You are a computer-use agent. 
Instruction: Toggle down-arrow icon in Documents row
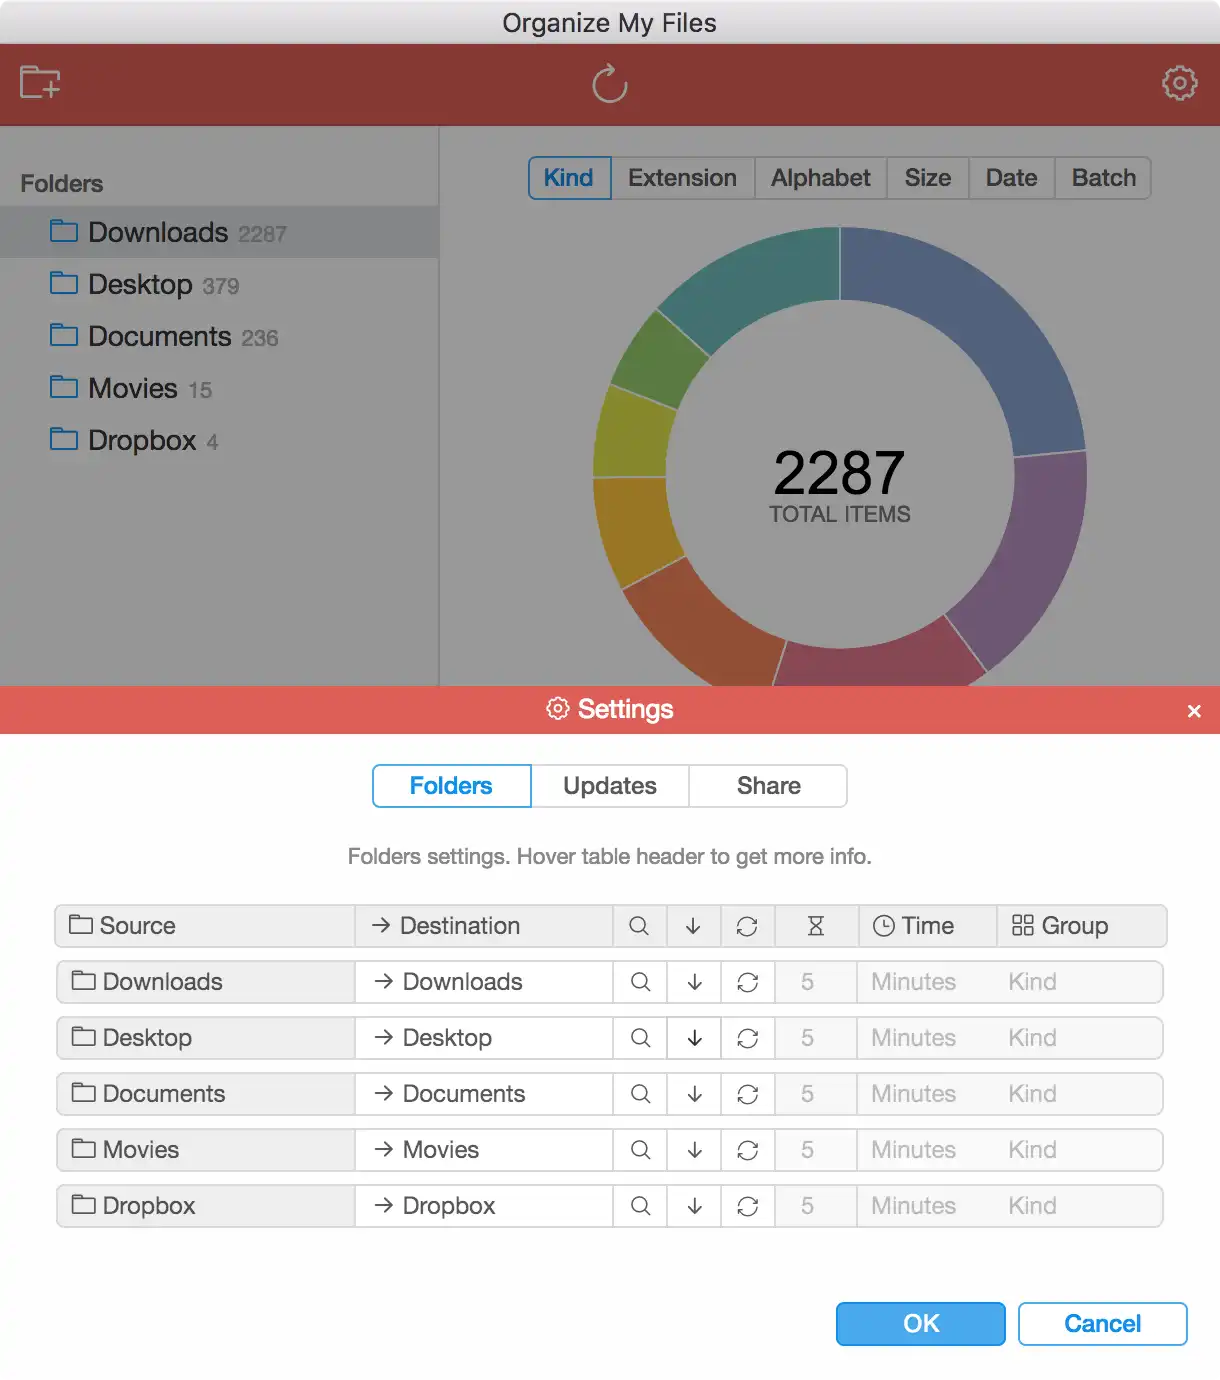pos(694,1094)
